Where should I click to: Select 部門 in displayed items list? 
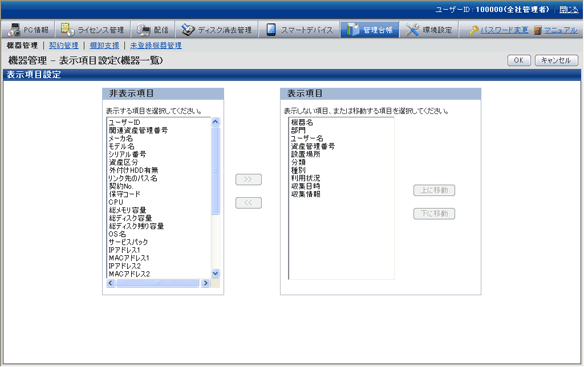[x=298, y=130]
